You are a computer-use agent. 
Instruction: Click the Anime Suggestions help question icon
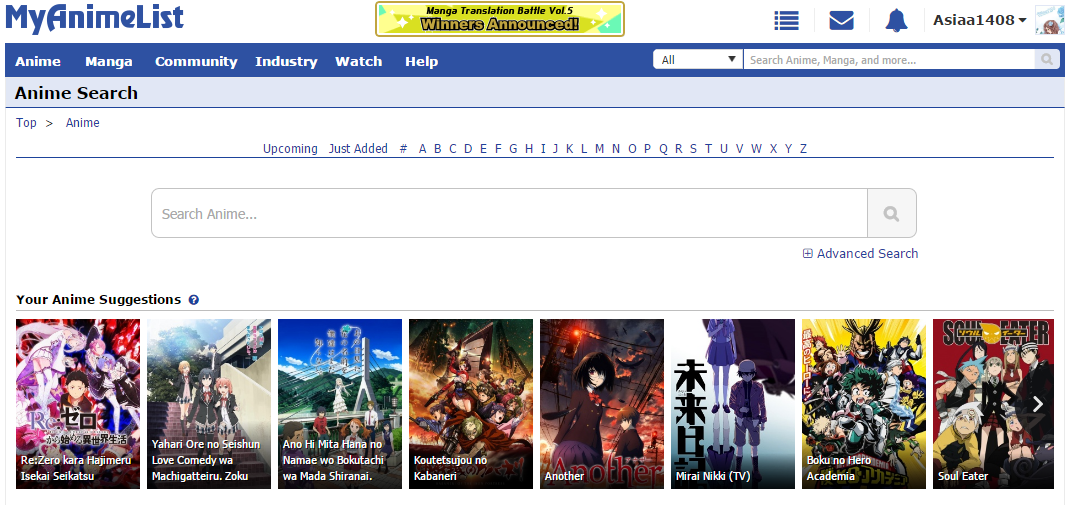tap(194, 300)
